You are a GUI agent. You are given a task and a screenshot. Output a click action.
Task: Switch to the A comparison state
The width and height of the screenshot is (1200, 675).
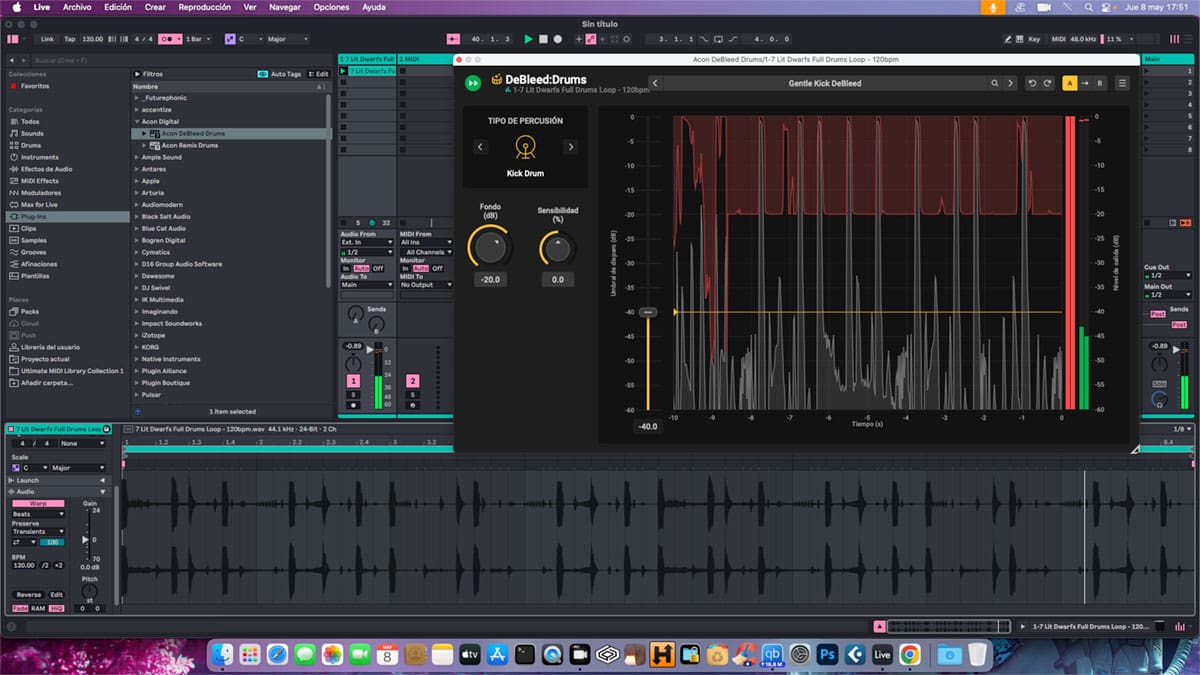pos(1070,83)
